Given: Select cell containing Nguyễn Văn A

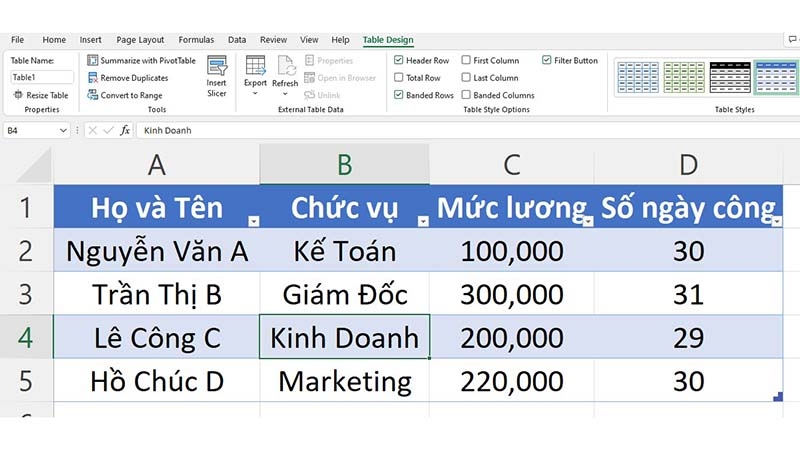Looking at the screenshot, I should click(157, 251).
